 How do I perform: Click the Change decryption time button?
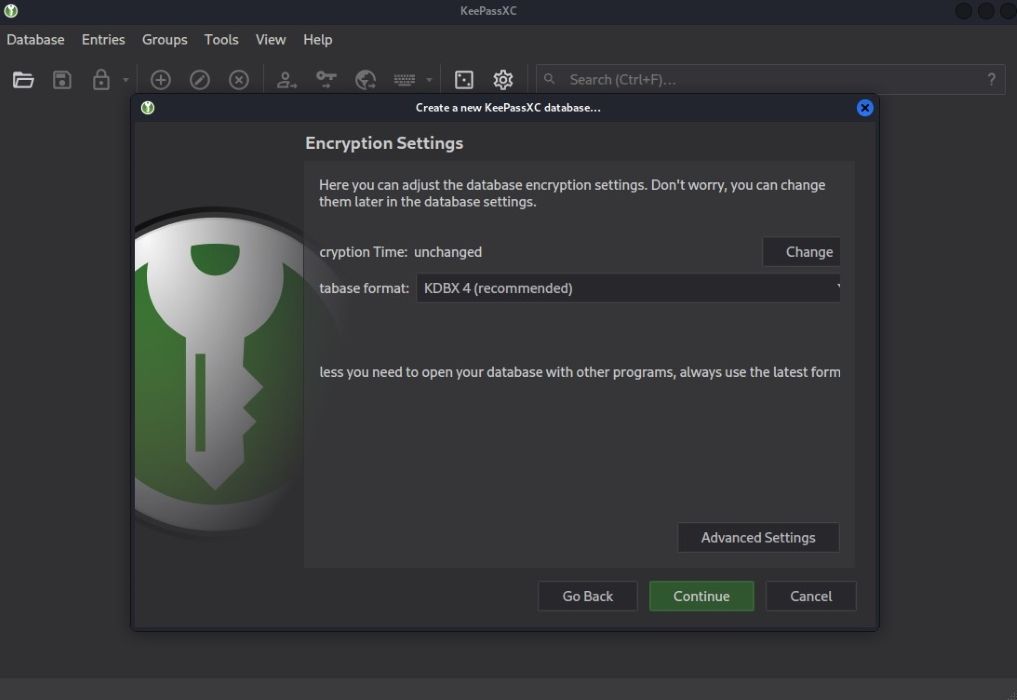[801, 252]
